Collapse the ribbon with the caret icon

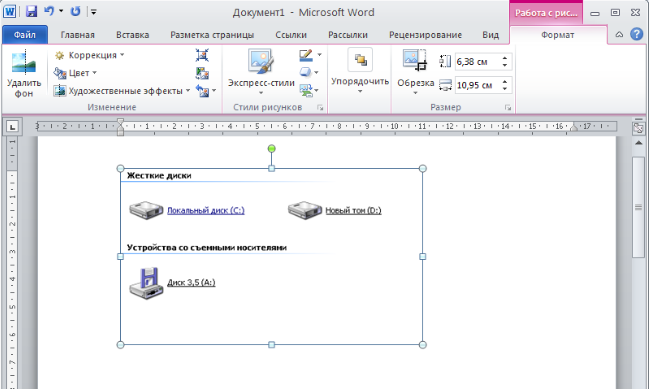point(619,35)
